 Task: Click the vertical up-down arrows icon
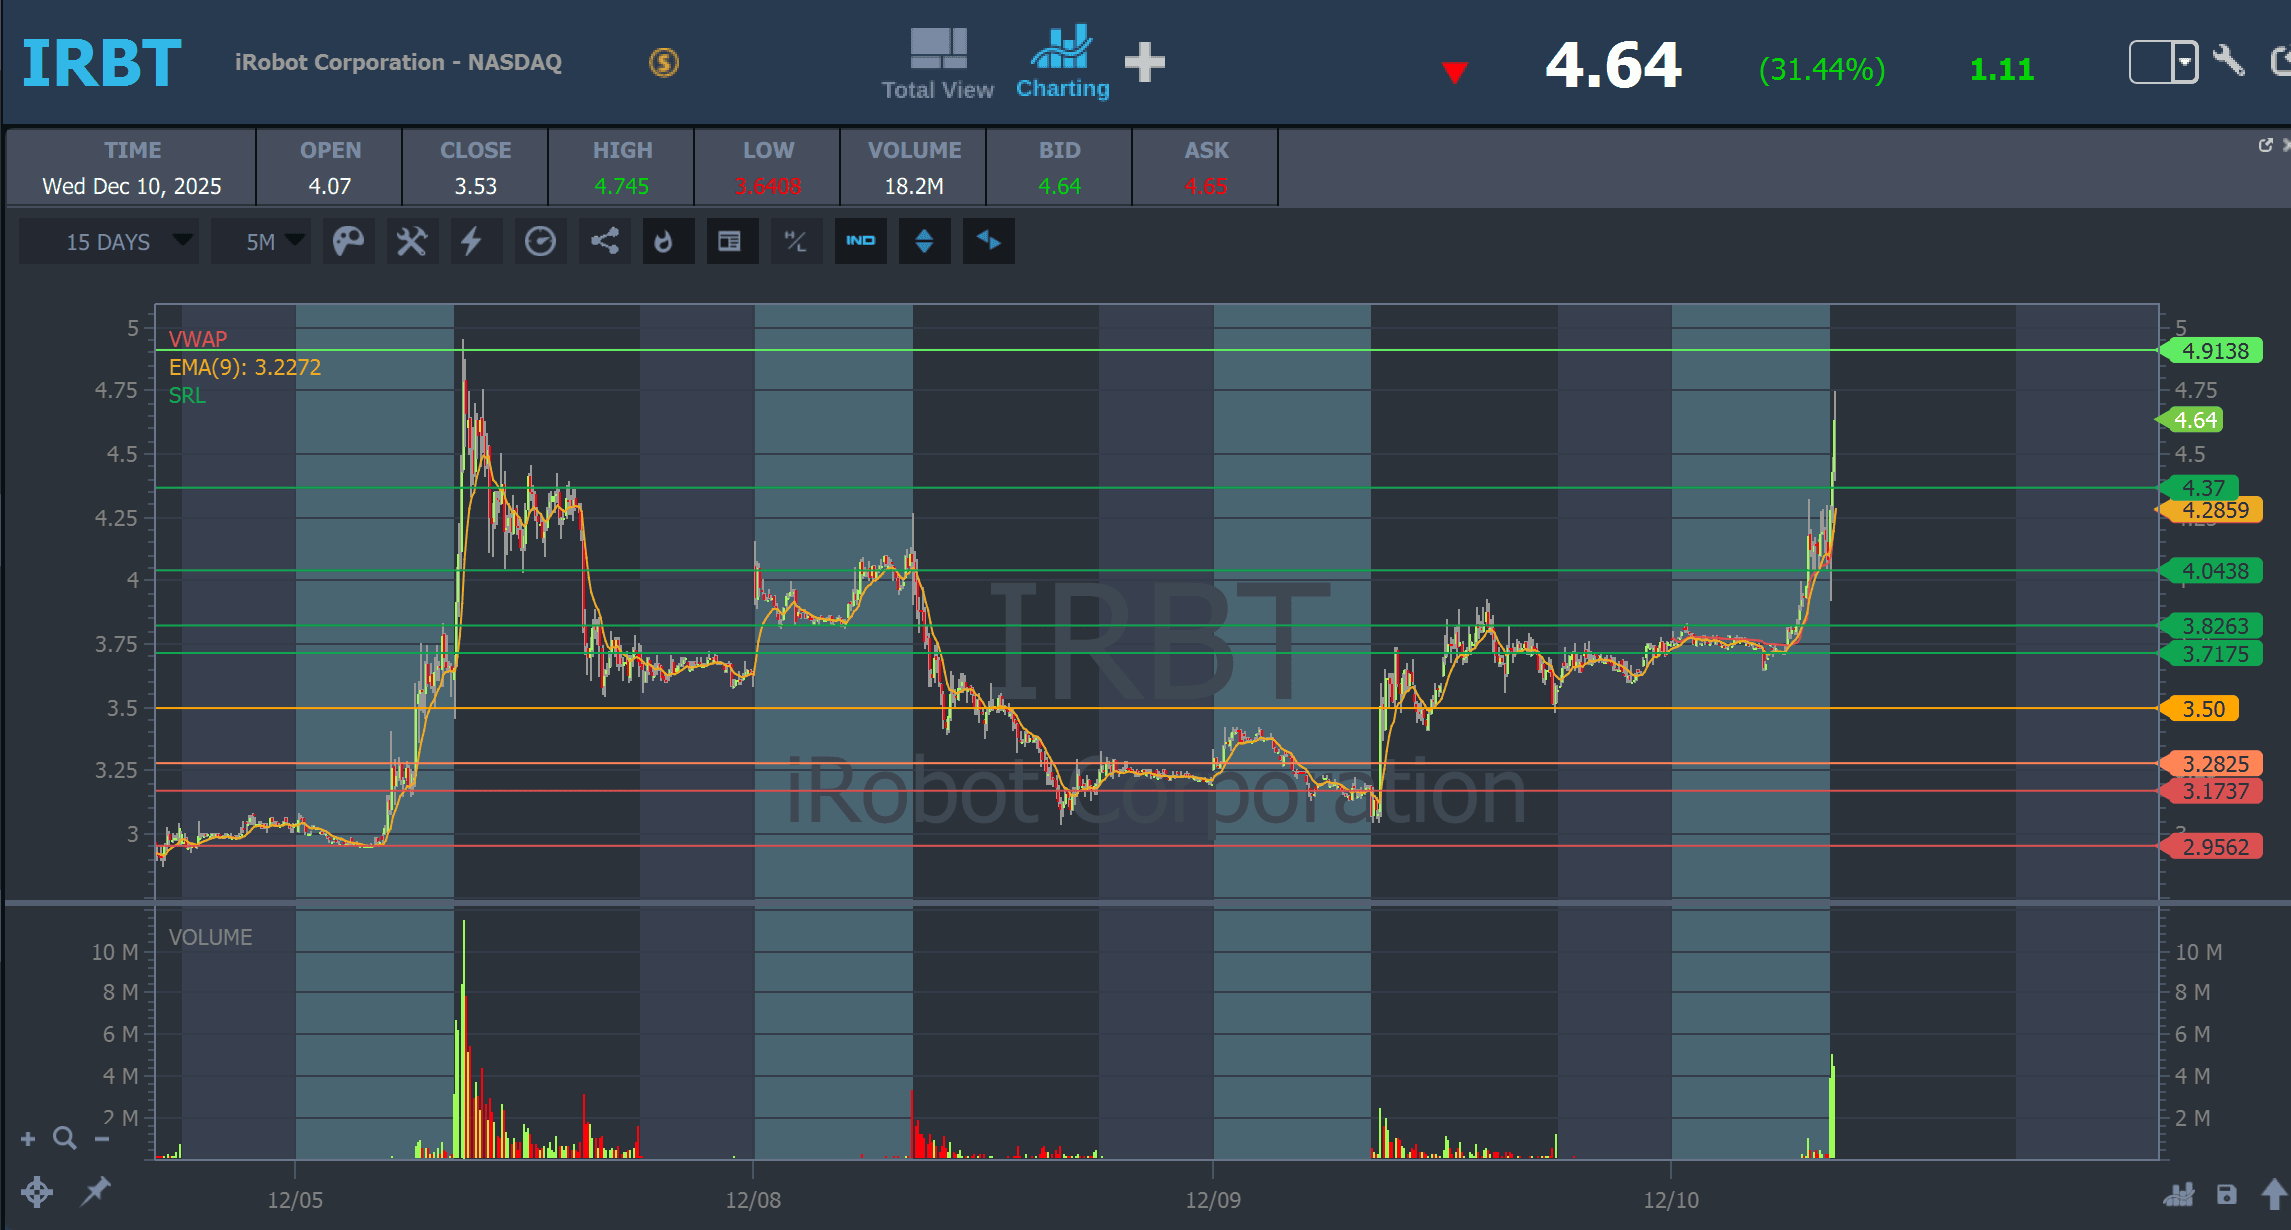[924, 241]
